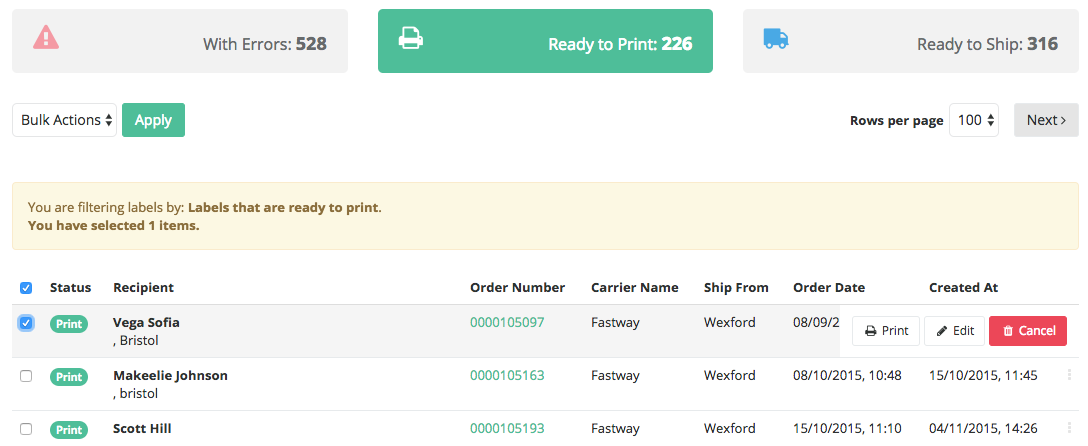Screen dimensions: 1088x446
Task: Toggle the select-all checkbox in table header
Action: coord(26,288)
